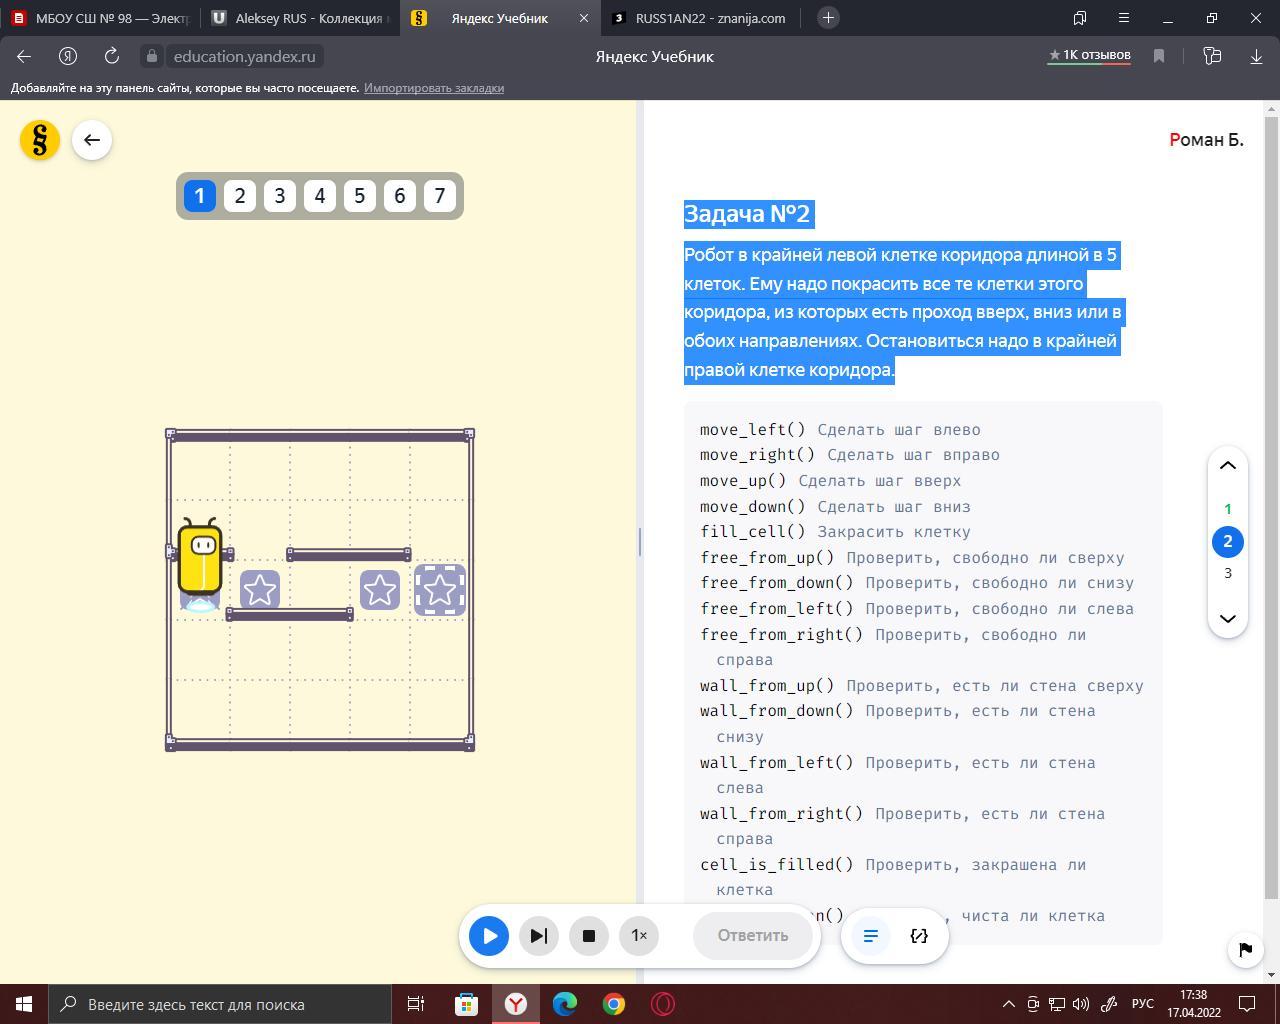Toggle the text description view icon
Image resolution: width=1280 pixels, height=1024 pixels.
click(x=870, y=936)
